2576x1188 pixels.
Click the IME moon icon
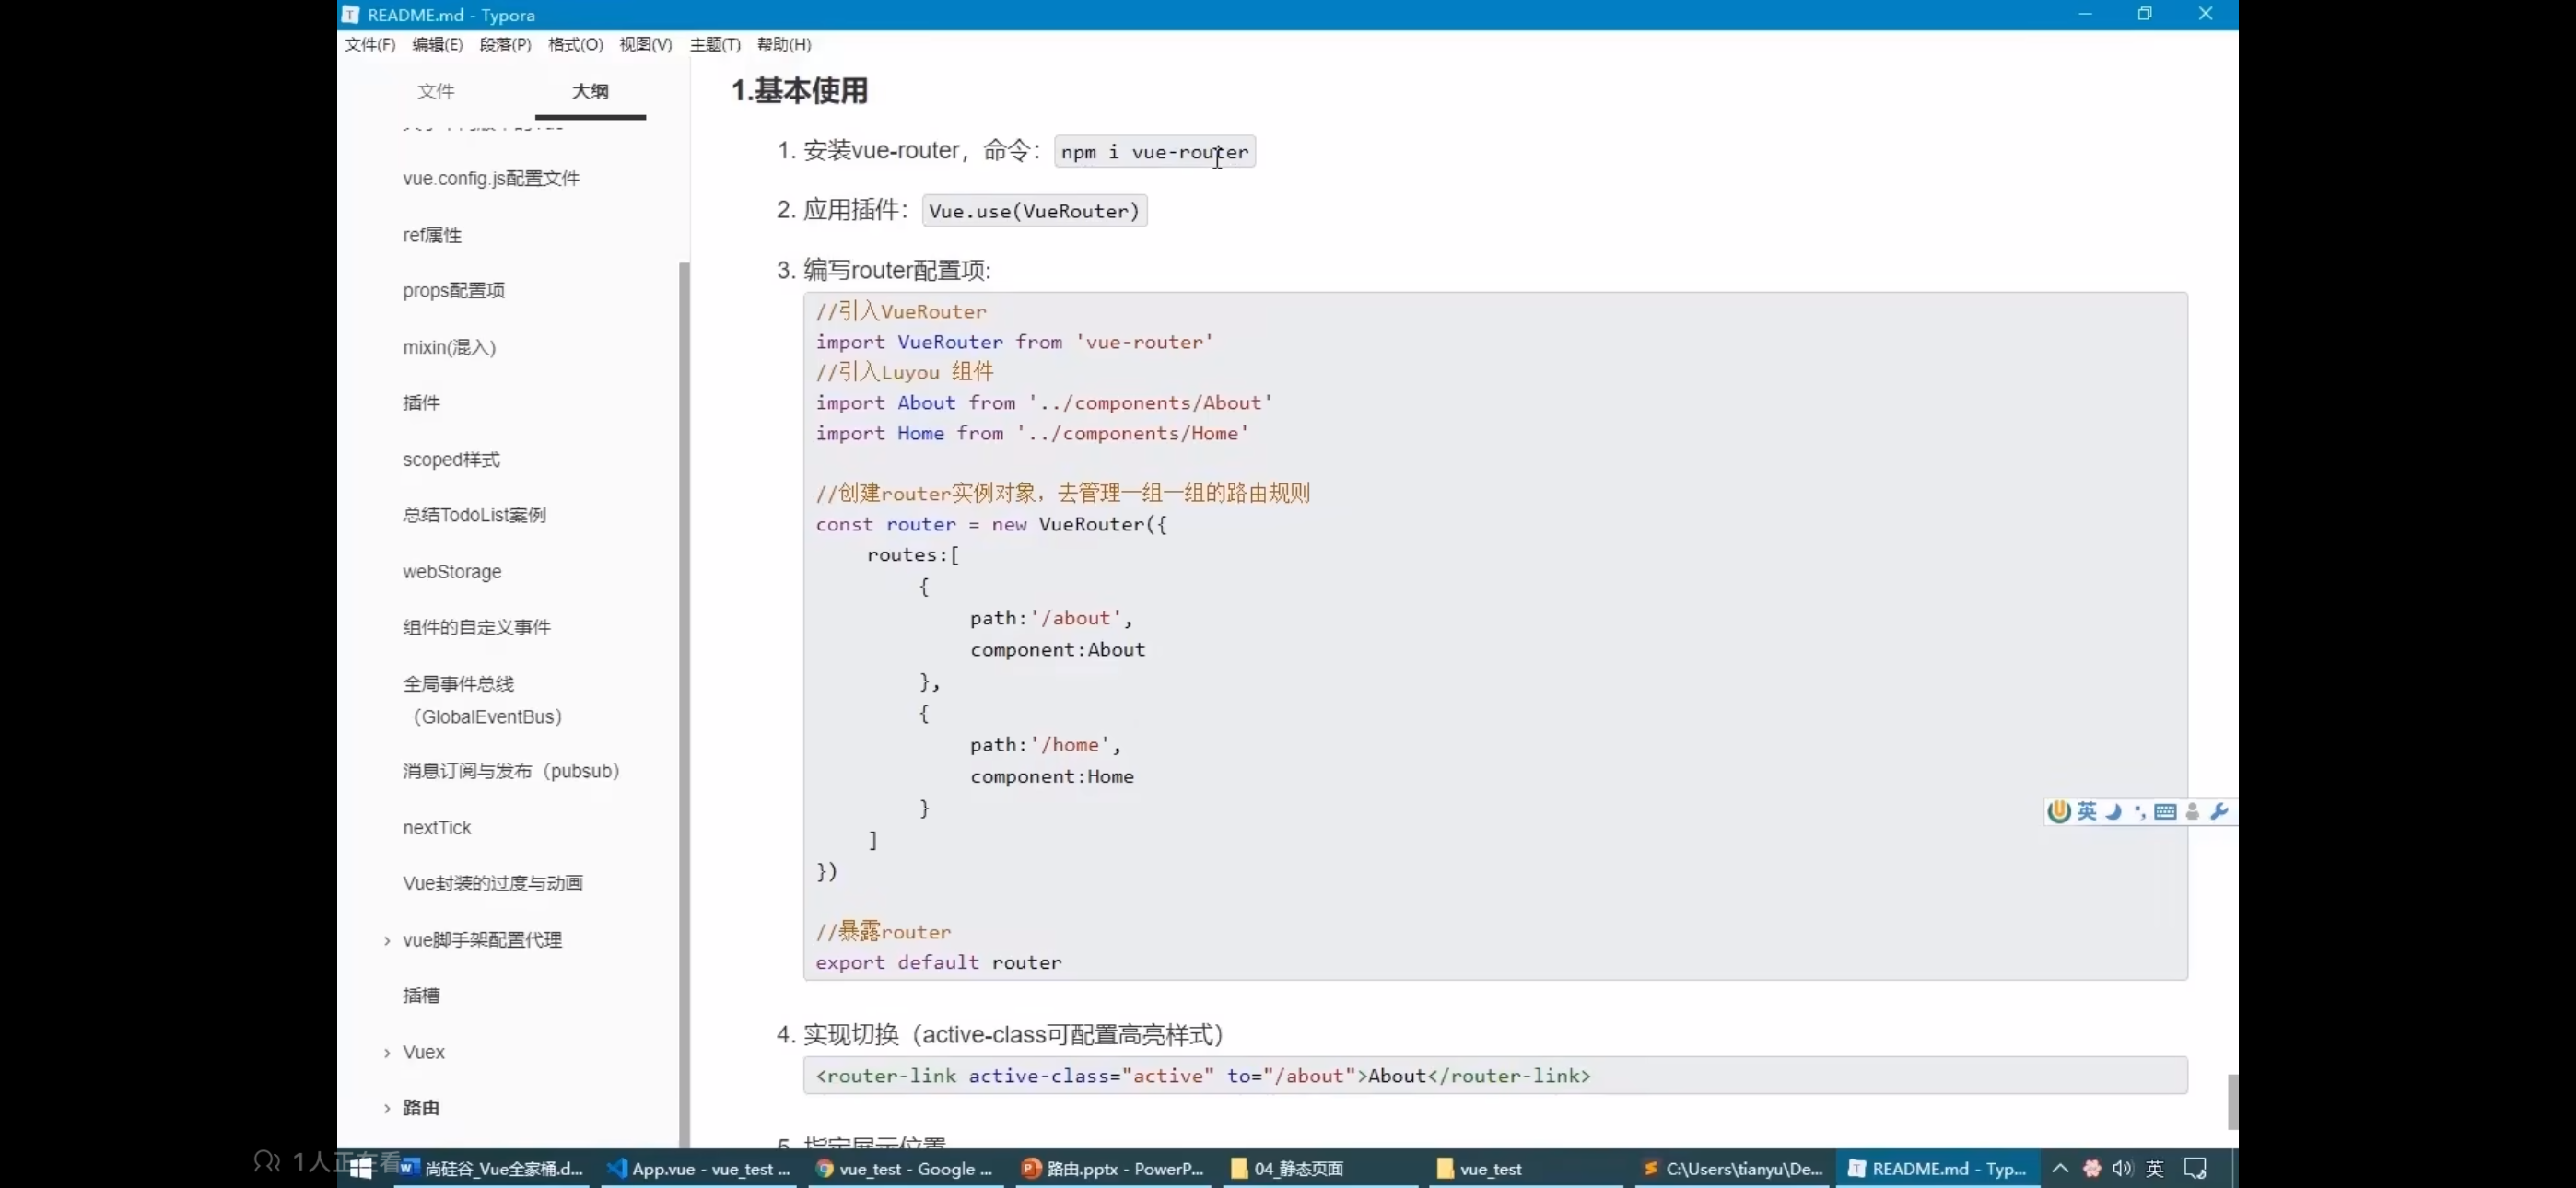(2113, 811)
